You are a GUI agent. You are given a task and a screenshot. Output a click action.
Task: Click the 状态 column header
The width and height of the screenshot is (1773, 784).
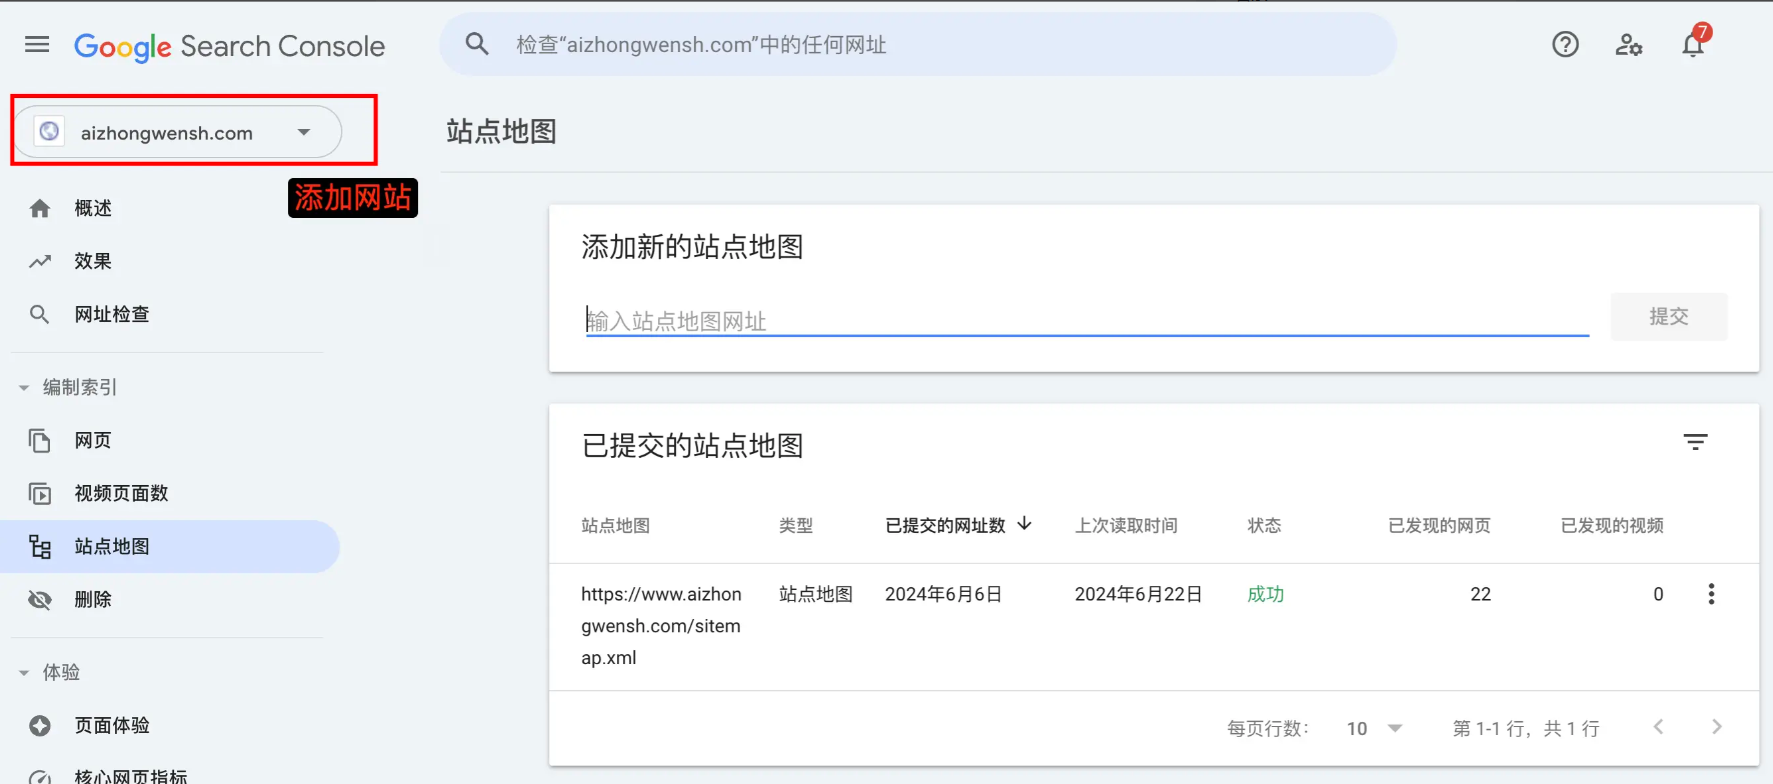click(1264, 525)
